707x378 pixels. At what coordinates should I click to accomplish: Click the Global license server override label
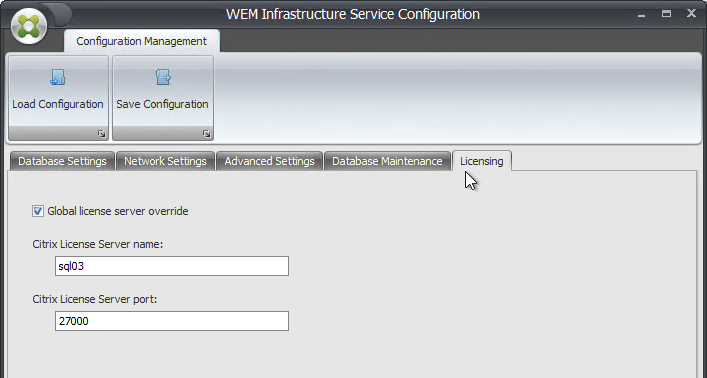pos(118,211)
